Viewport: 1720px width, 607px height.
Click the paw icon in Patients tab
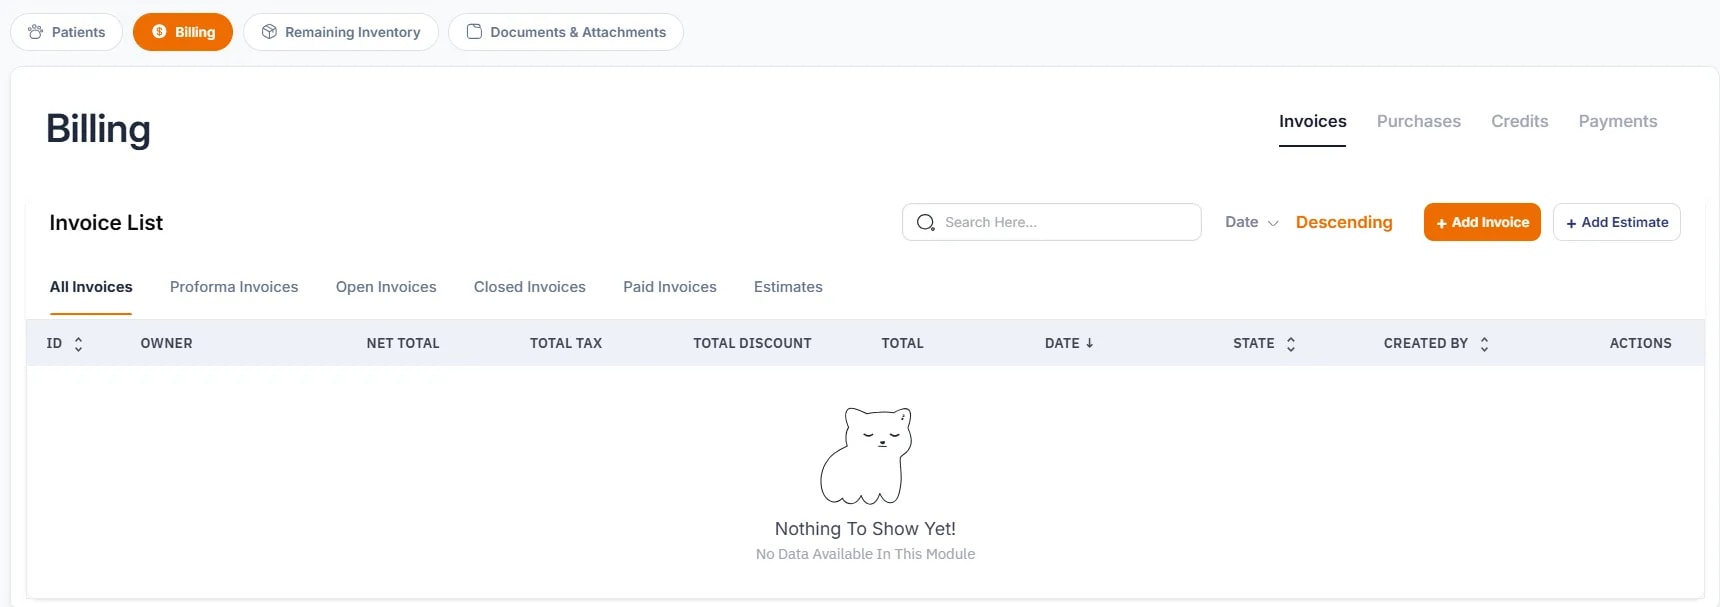coord(36,32)
